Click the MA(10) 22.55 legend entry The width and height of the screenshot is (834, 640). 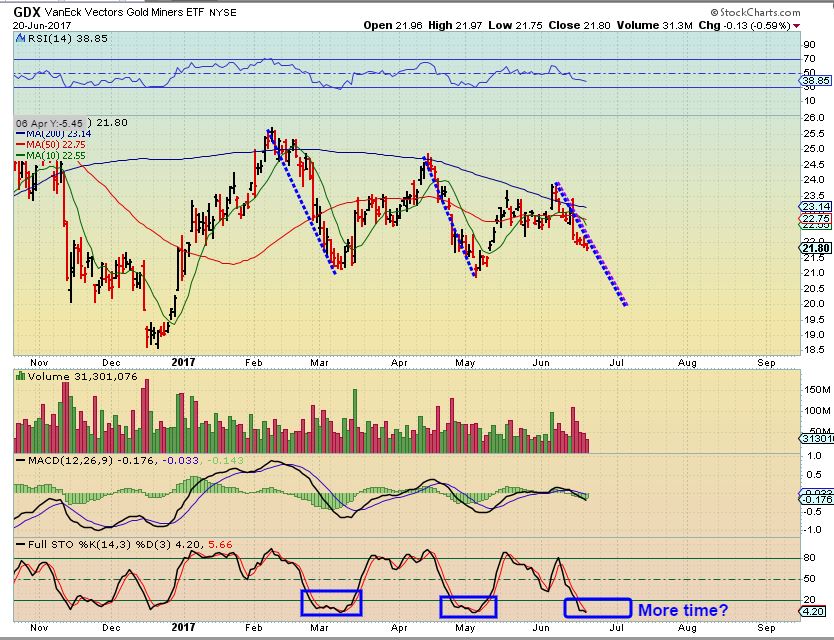(x=51, y=156)
